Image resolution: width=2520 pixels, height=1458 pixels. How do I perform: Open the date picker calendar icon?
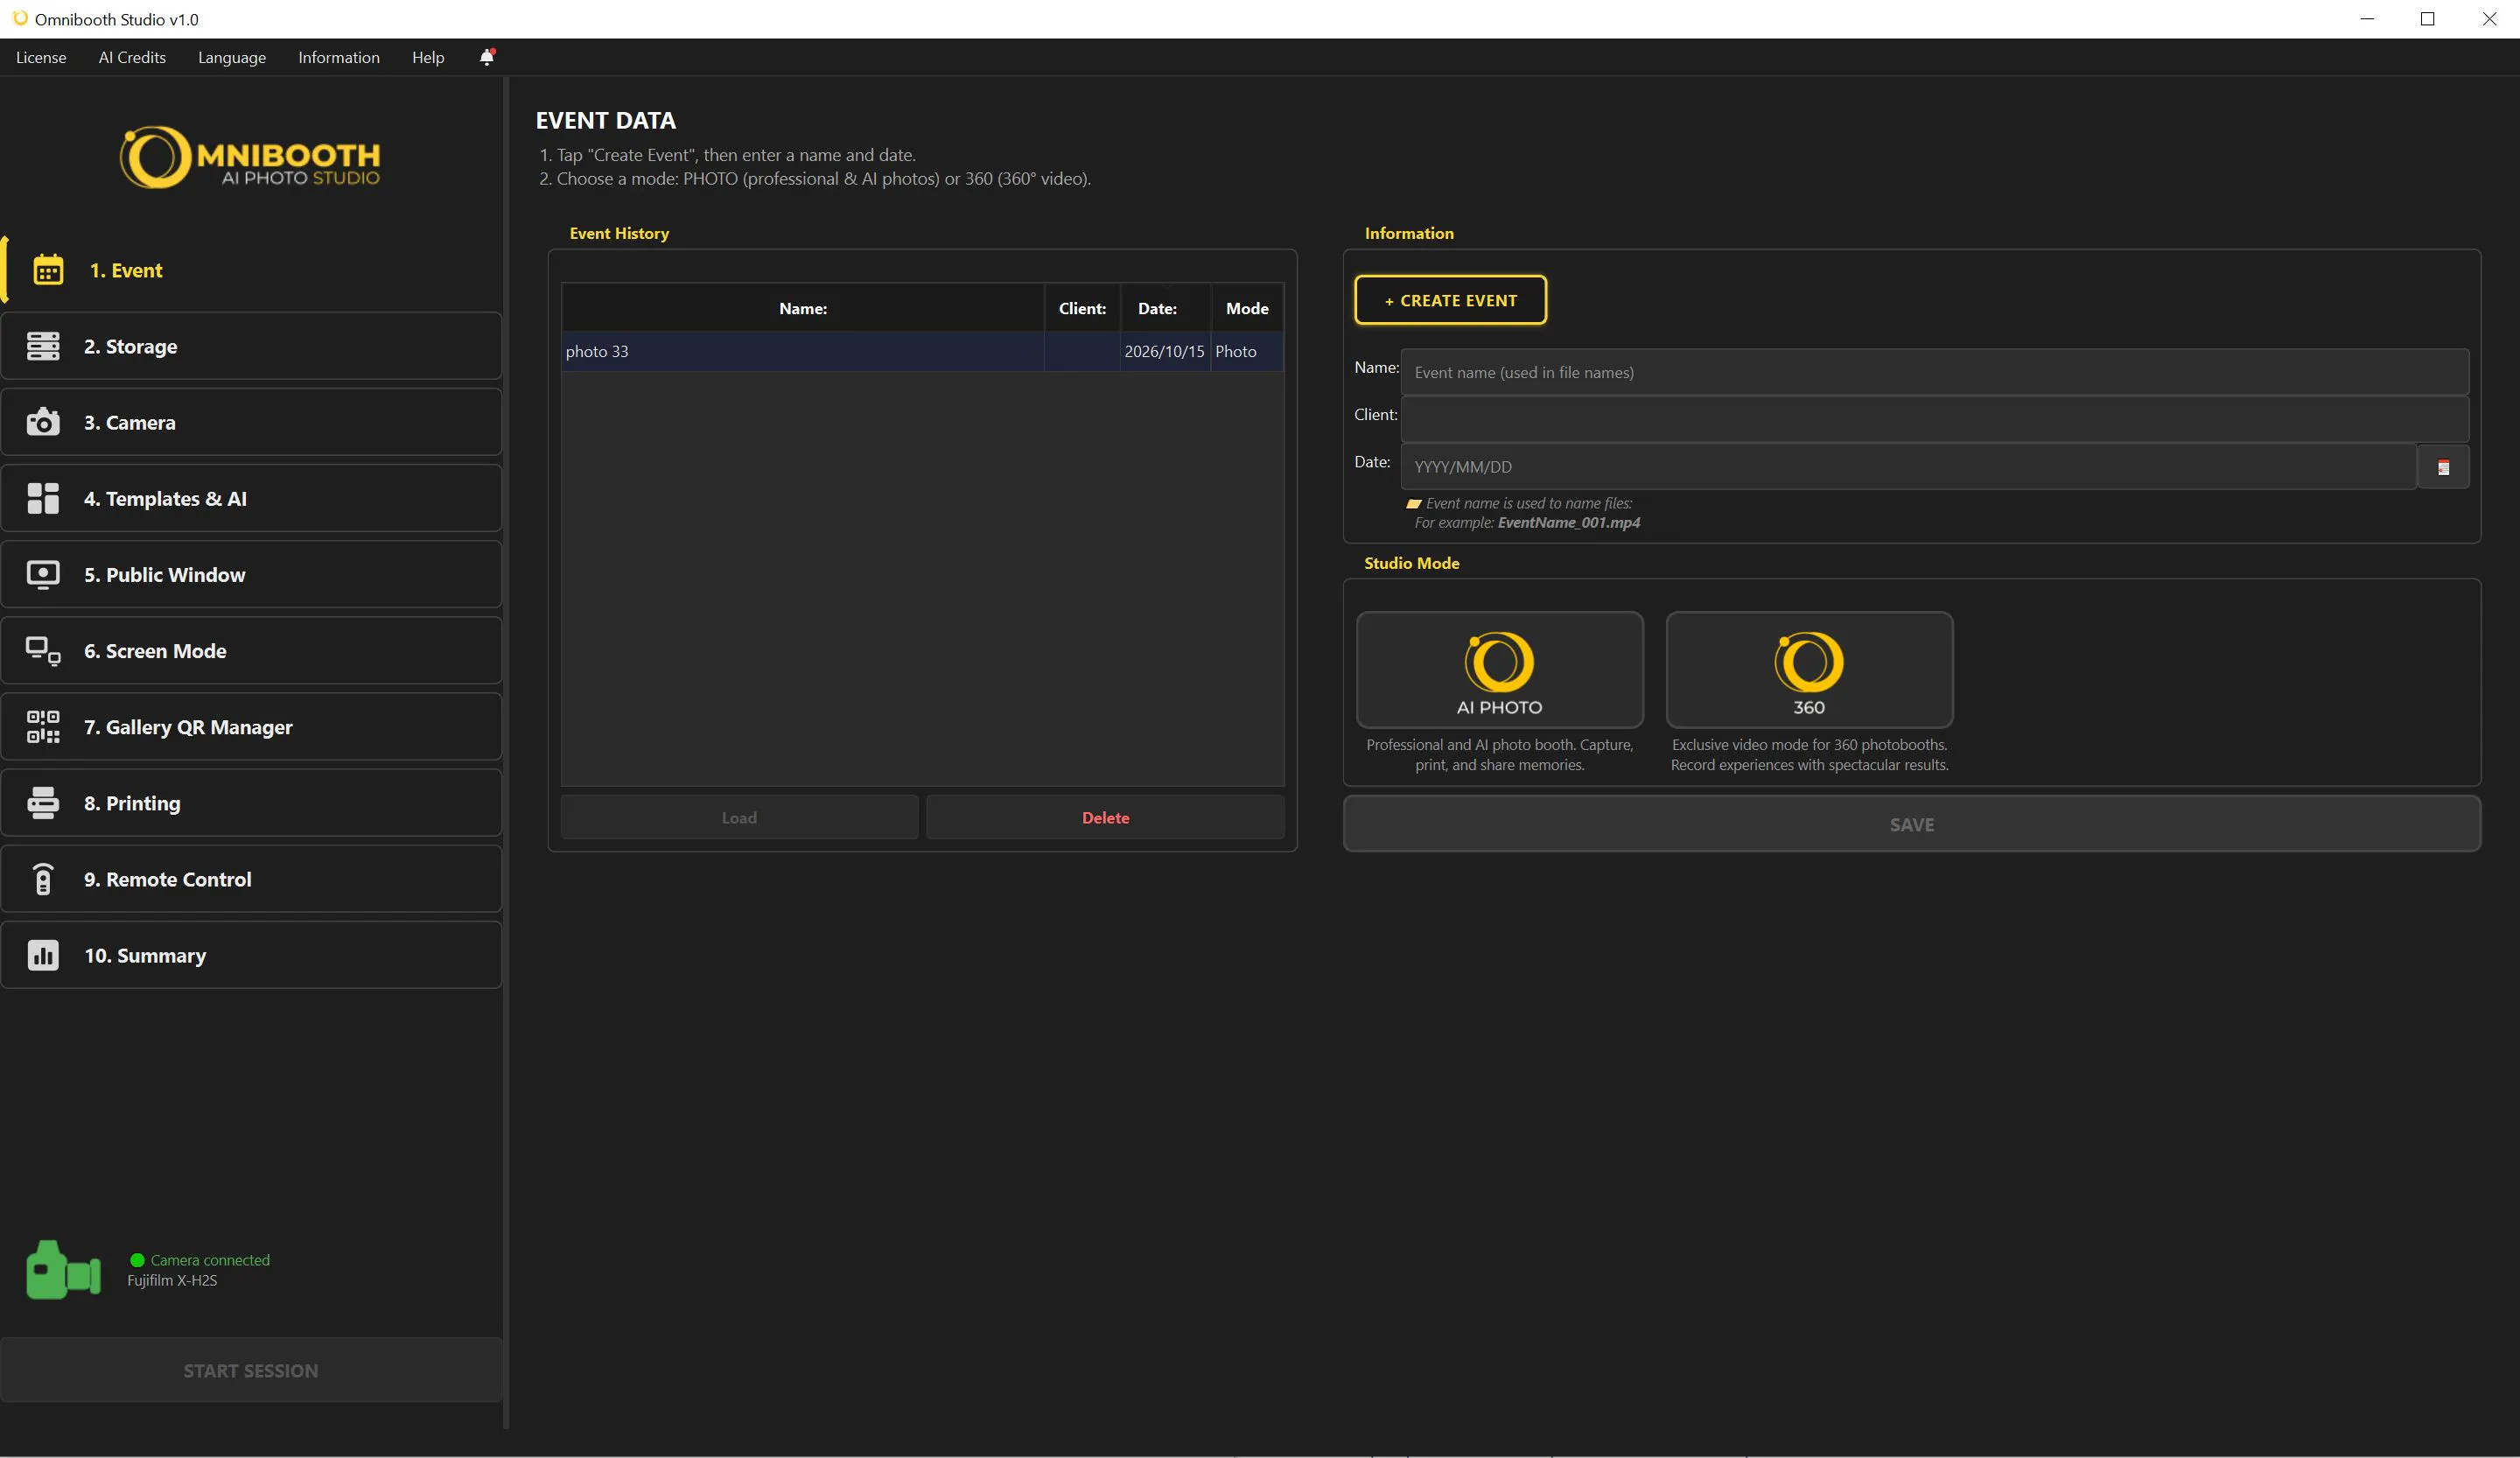tap(2443, 467)
